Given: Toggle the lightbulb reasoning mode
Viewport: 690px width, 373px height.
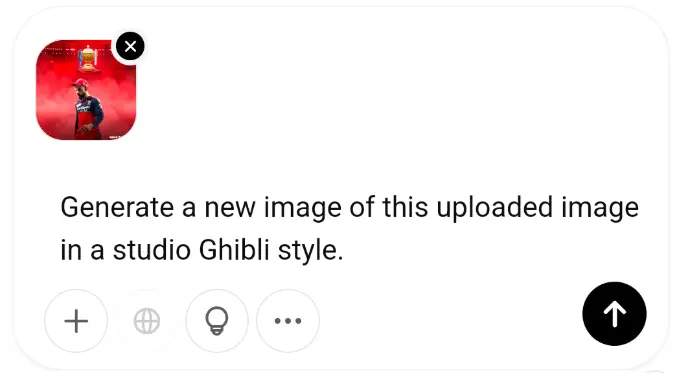Looking at the screenshot, I should (217, 321).
